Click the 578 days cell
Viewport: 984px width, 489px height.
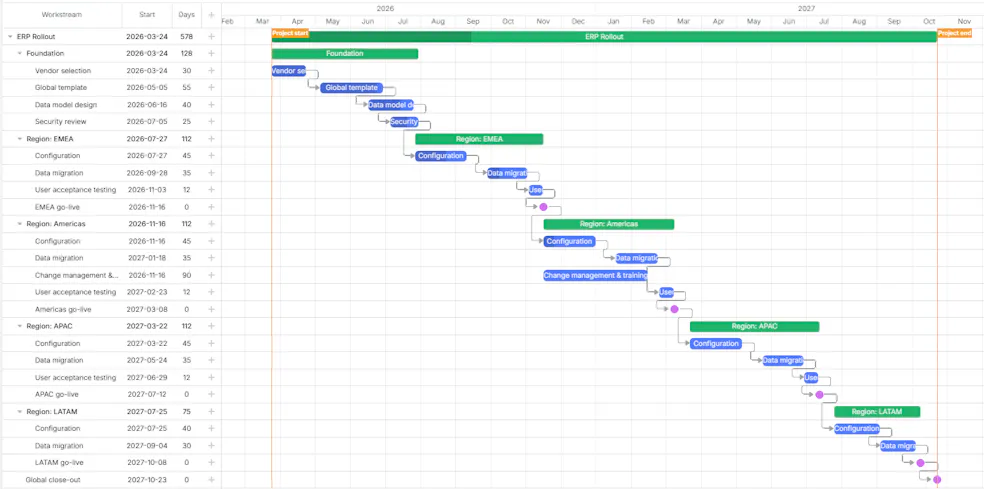(186, 36)
